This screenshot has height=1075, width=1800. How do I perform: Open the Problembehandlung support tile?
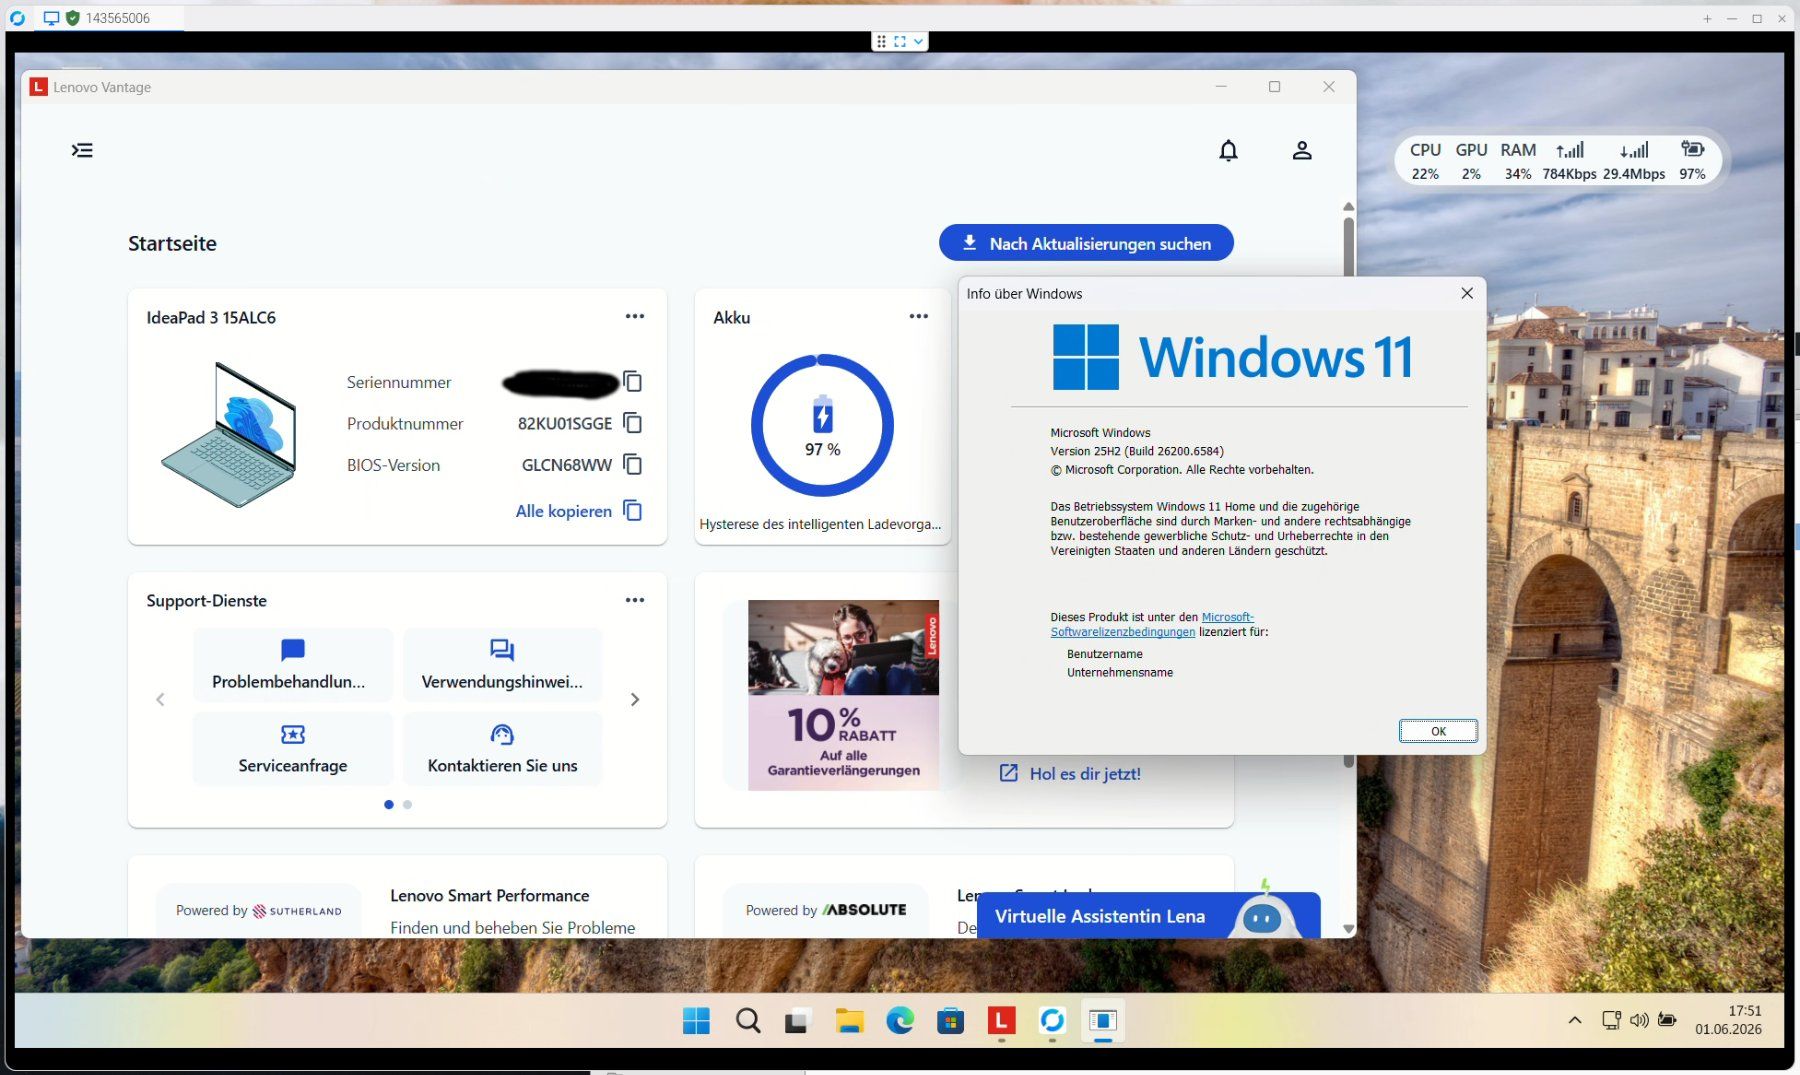292,665
